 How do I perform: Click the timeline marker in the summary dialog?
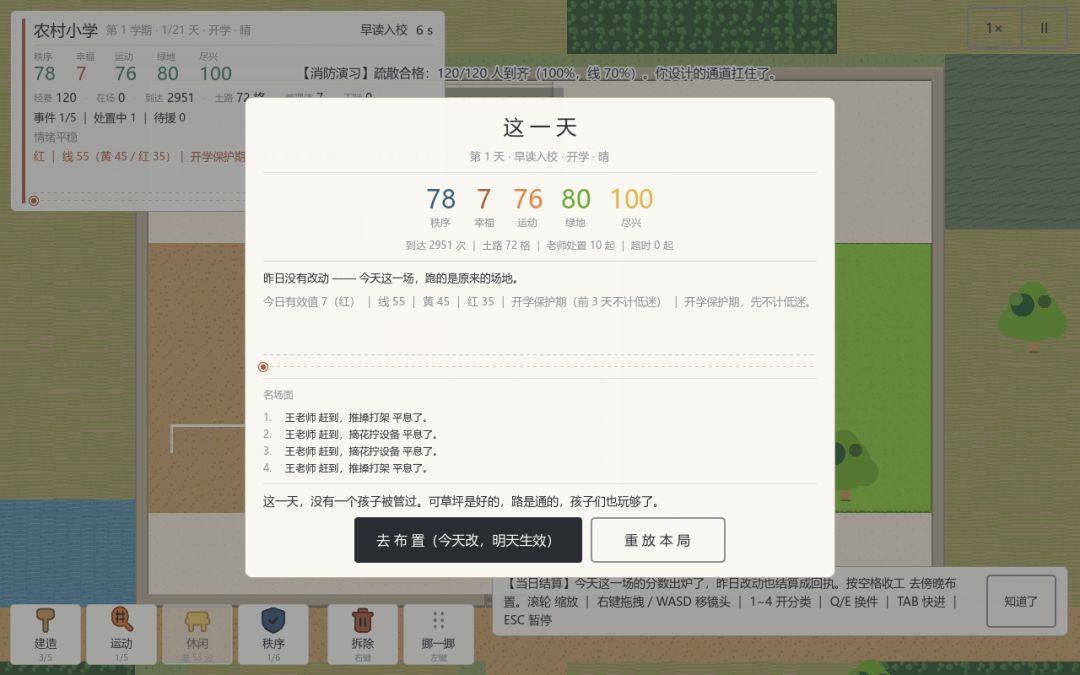(x=263, y=367)
